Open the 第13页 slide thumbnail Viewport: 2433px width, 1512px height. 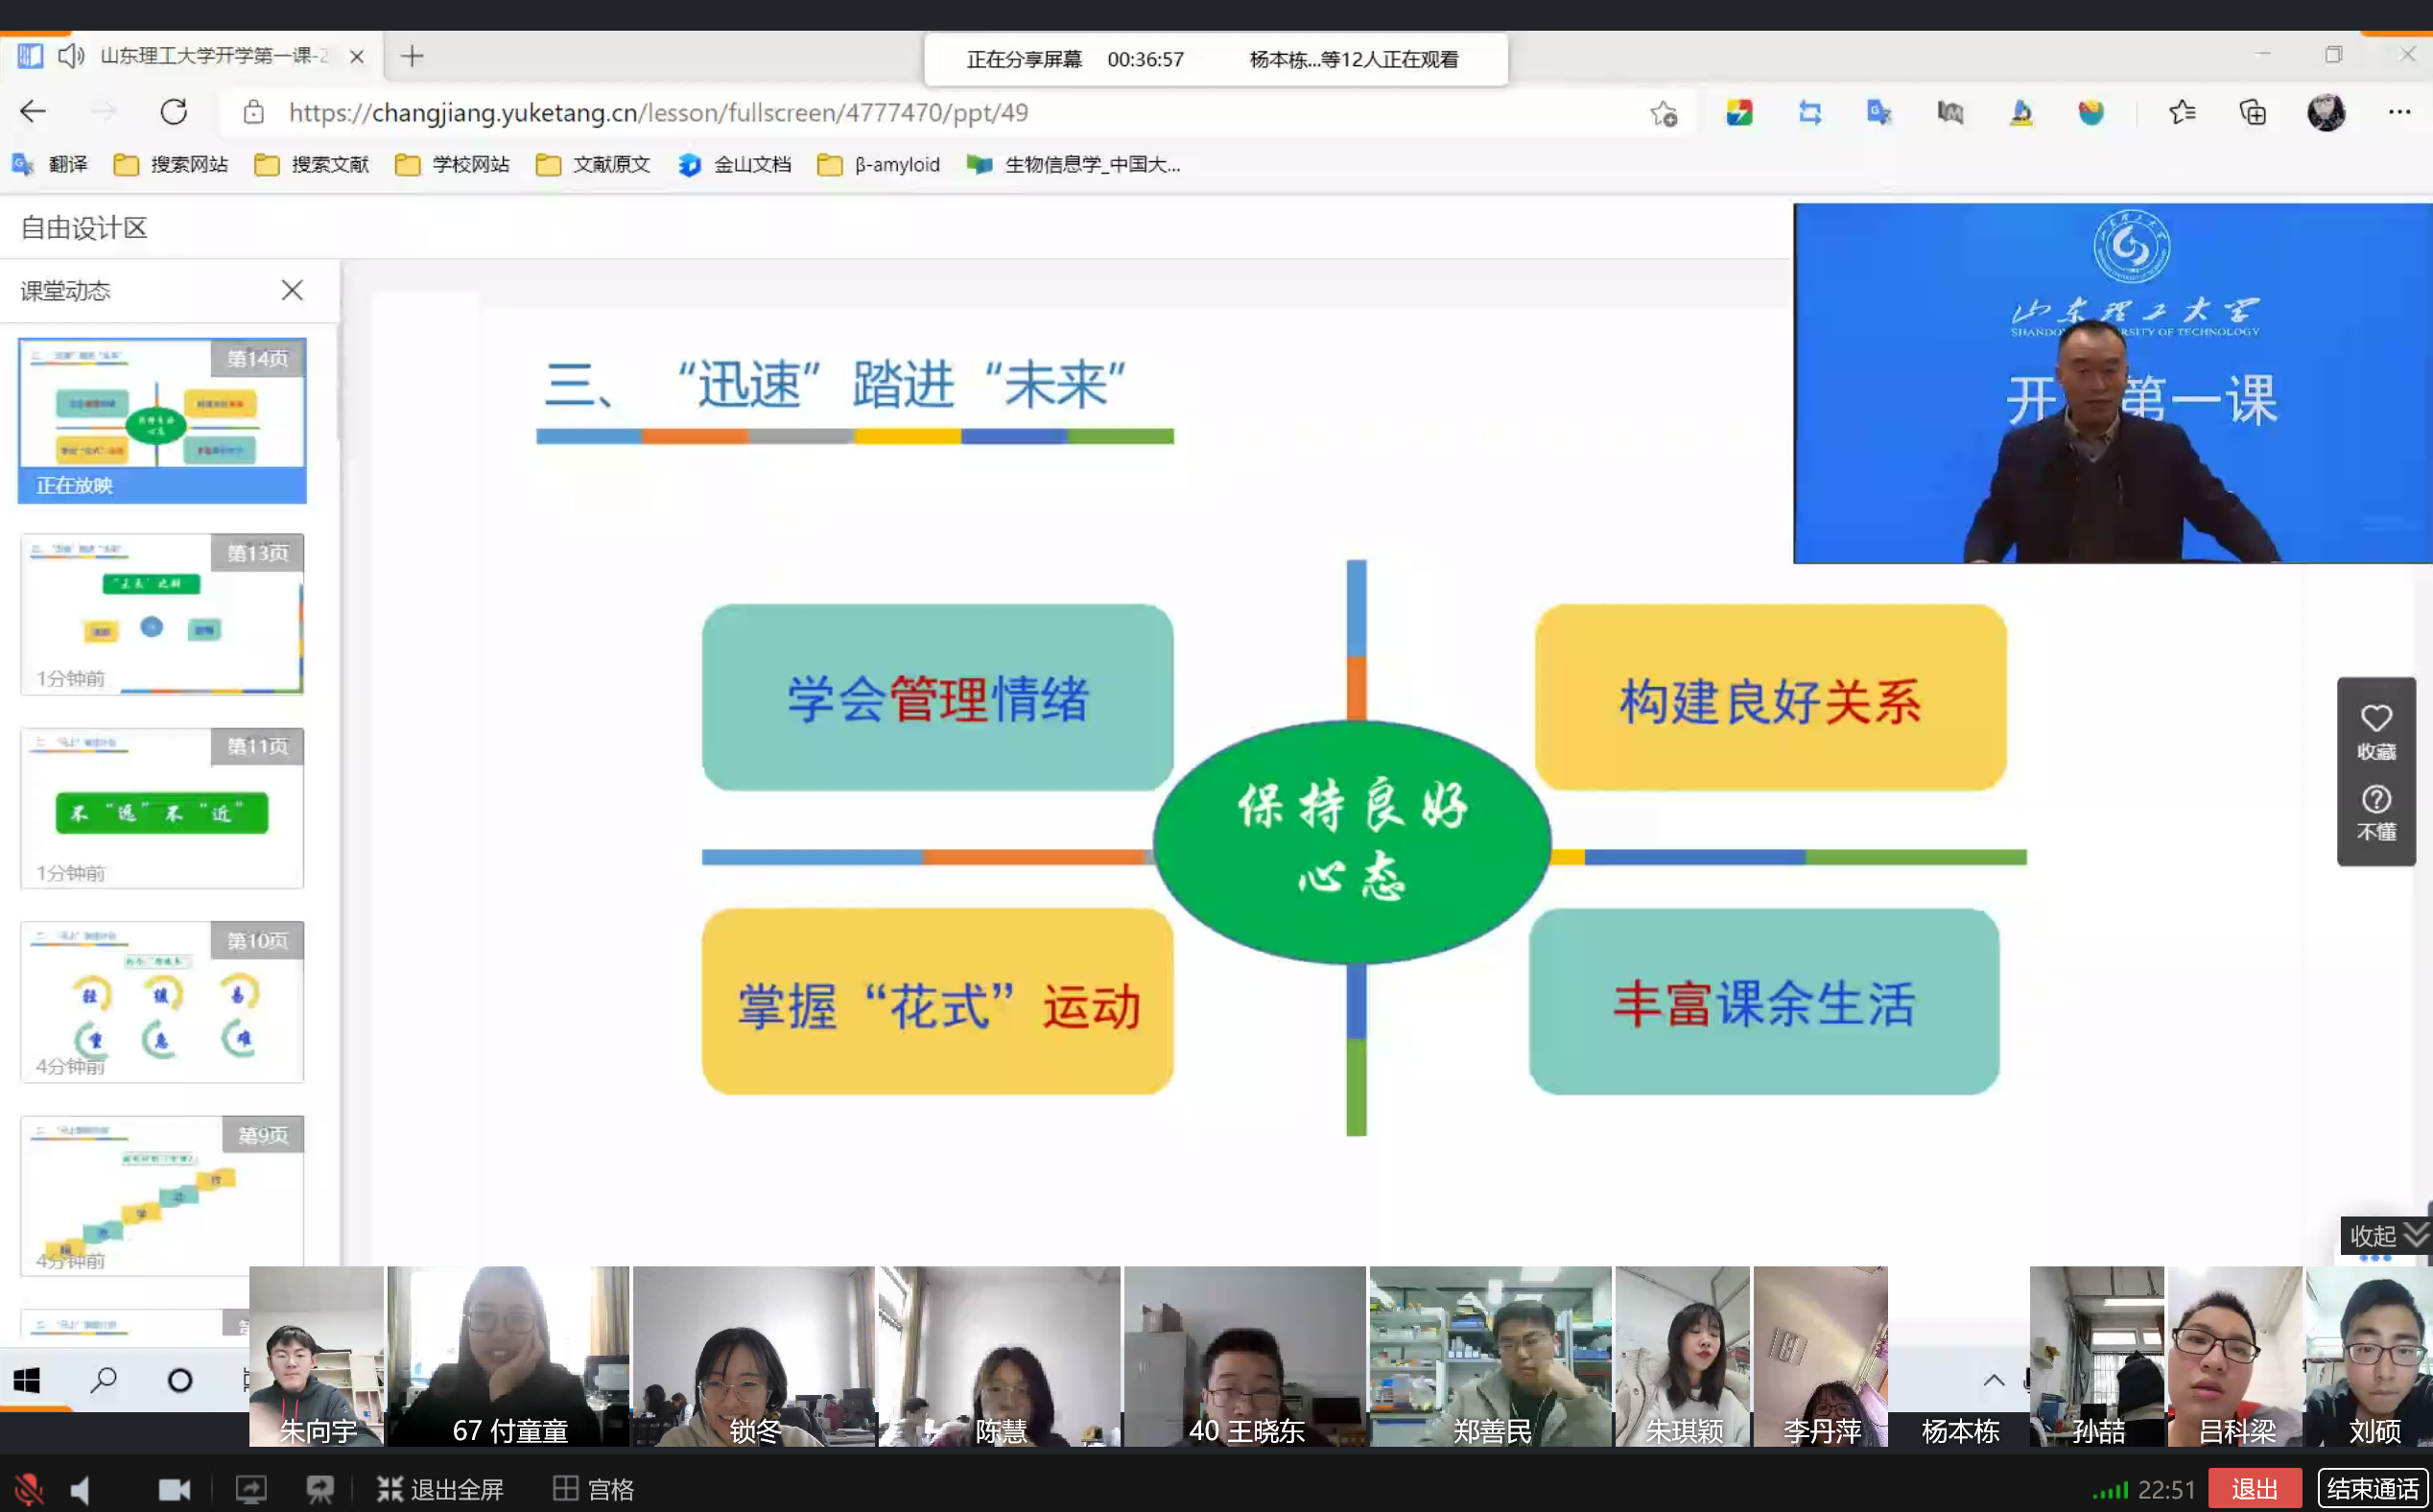pyautogui.click(x=162, y=613)
